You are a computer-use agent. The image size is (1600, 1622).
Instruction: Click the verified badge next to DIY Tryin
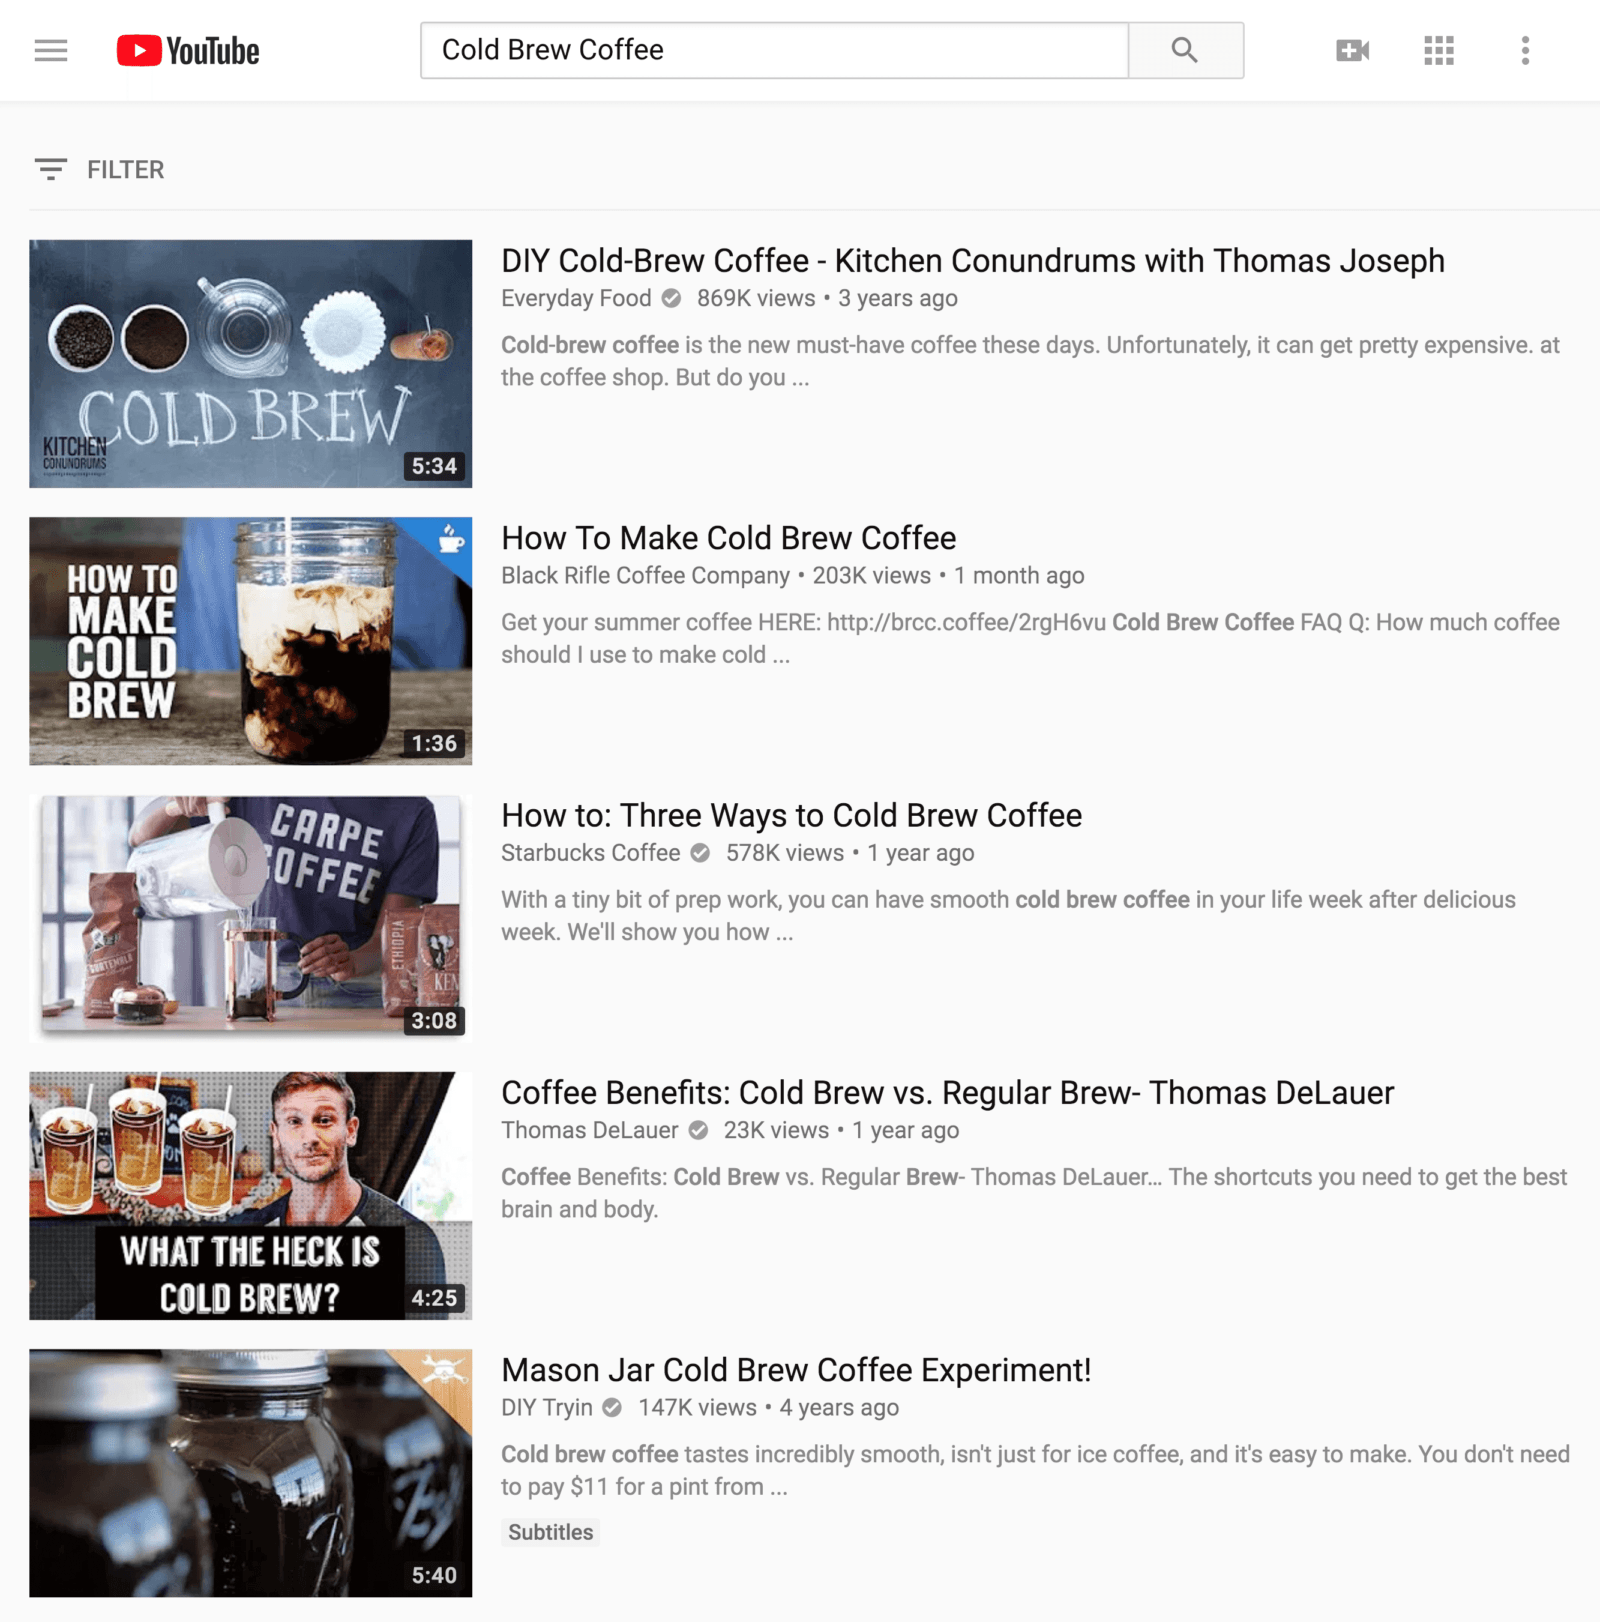(611, 1407)
